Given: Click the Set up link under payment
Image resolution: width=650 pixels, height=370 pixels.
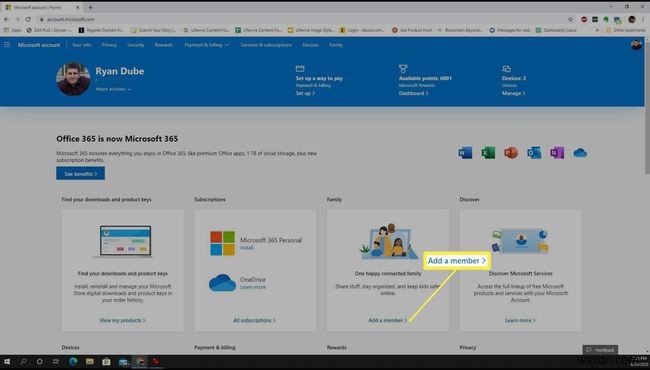Looking at the screenshot, I should click(x=305, y=93).
